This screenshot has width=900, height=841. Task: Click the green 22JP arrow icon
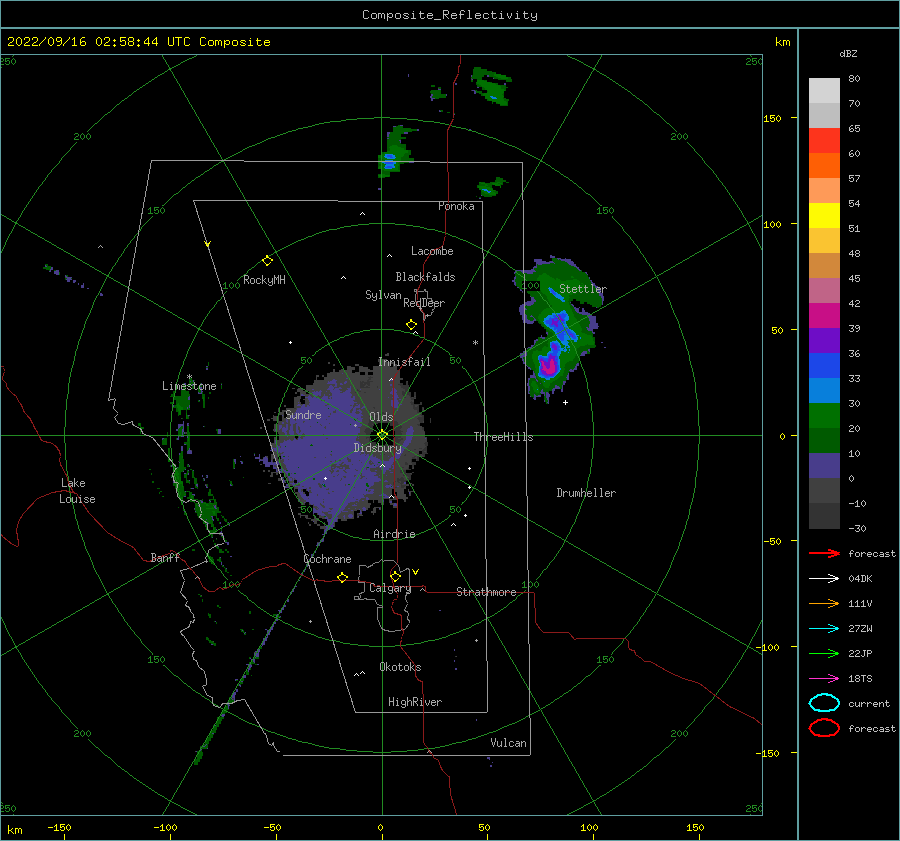(824, 653)
